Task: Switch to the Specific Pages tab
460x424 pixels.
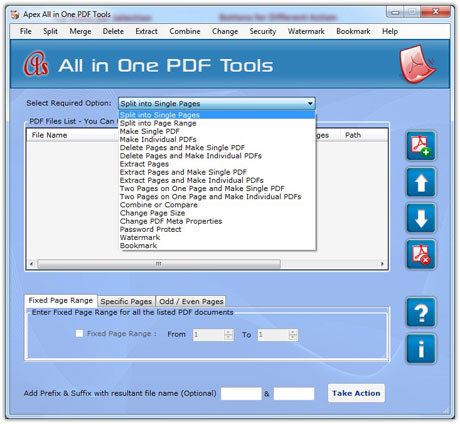Action: click(x=126, y=301)
